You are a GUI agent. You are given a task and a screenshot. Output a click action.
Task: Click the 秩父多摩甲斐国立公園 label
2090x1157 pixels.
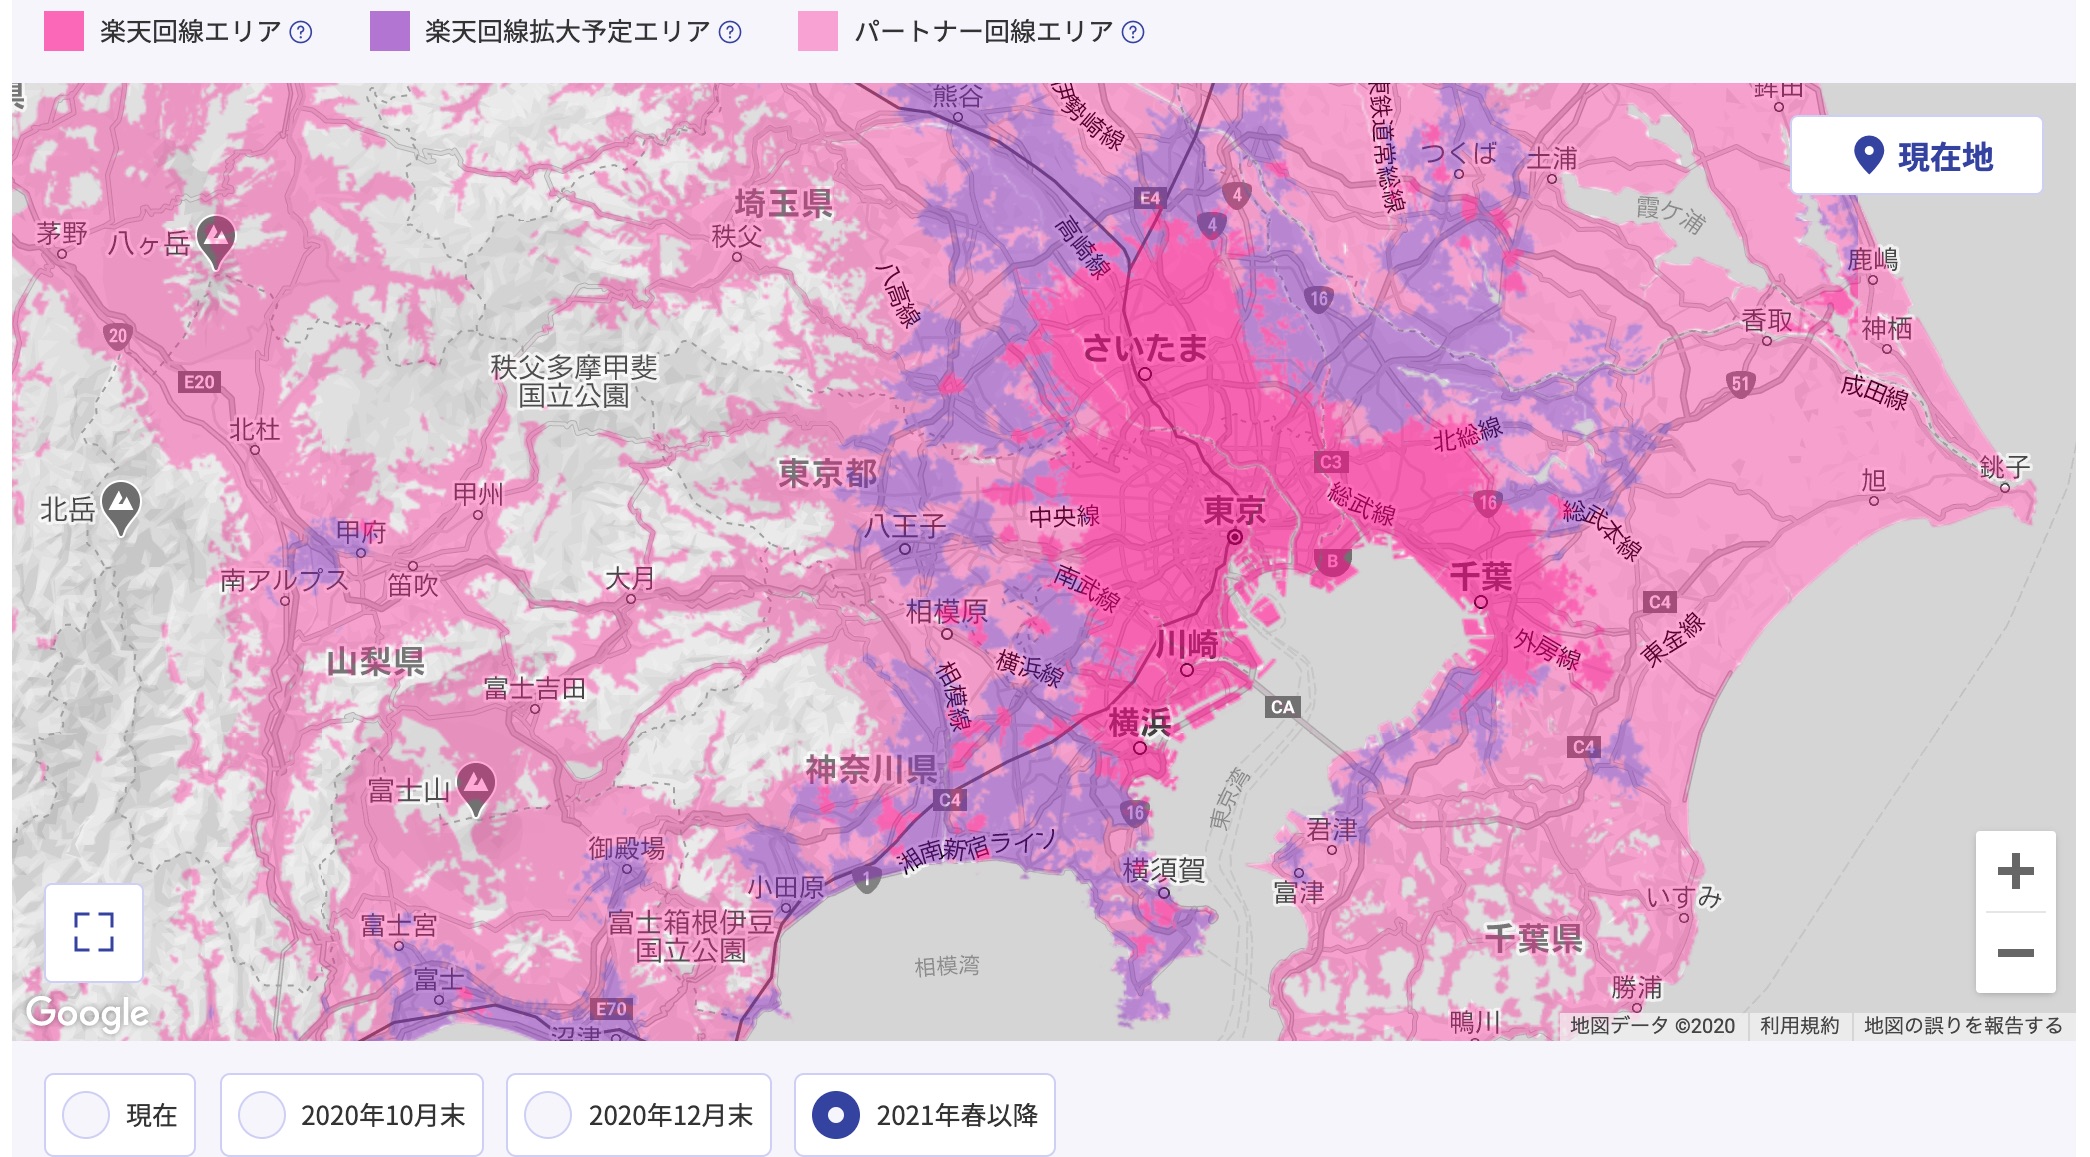(573, 381)
